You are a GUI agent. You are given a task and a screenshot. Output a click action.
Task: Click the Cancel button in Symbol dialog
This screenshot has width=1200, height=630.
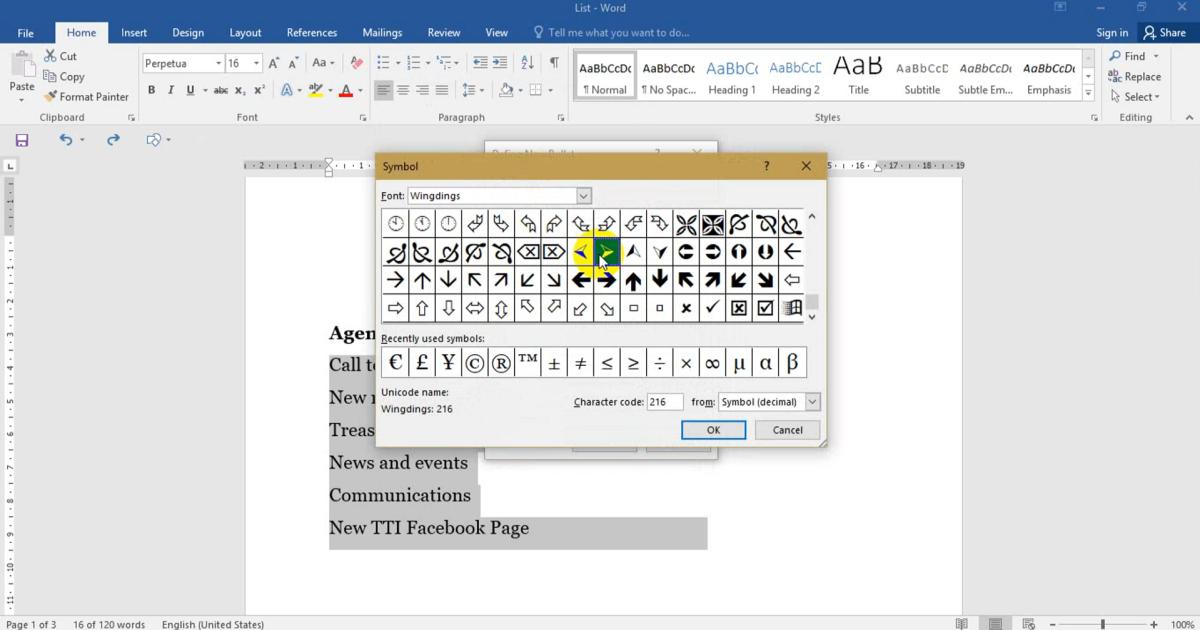pos(787,430)
